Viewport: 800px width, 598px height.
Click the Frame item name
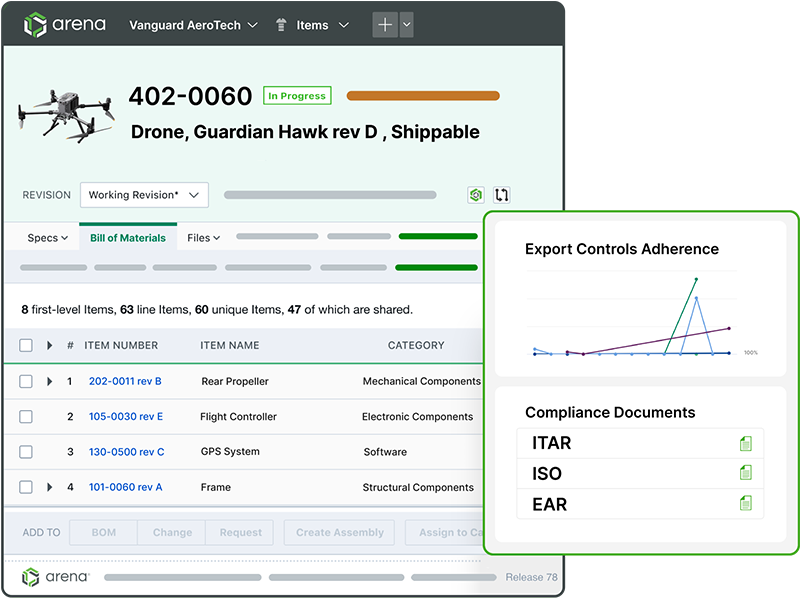(x=216, y=487)
